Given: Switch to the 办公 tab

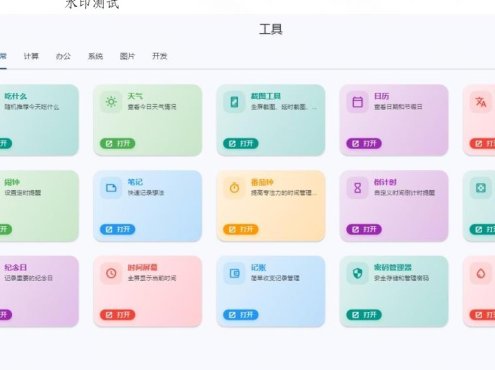Looking at the screenshot, I should click(63, 56).
